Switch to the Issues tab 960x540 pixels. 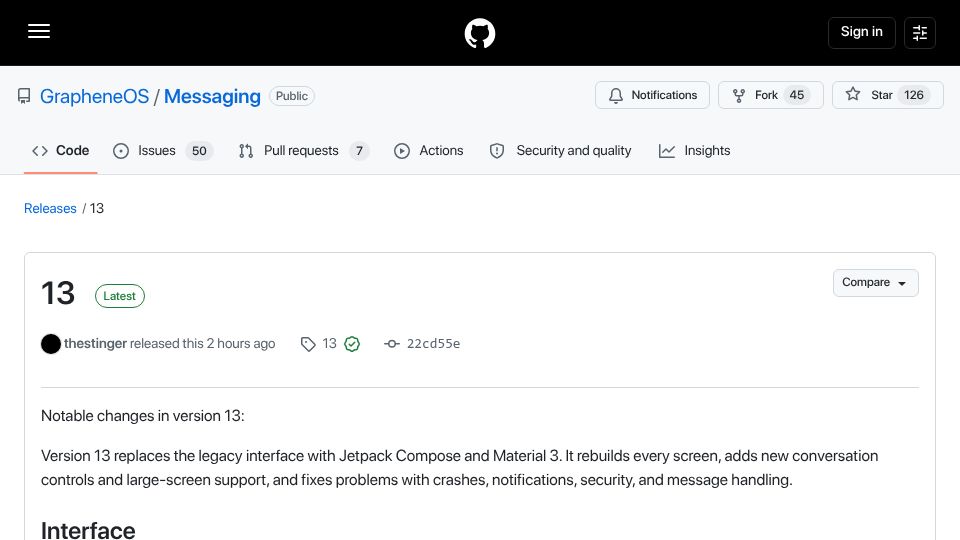point(163,151)
